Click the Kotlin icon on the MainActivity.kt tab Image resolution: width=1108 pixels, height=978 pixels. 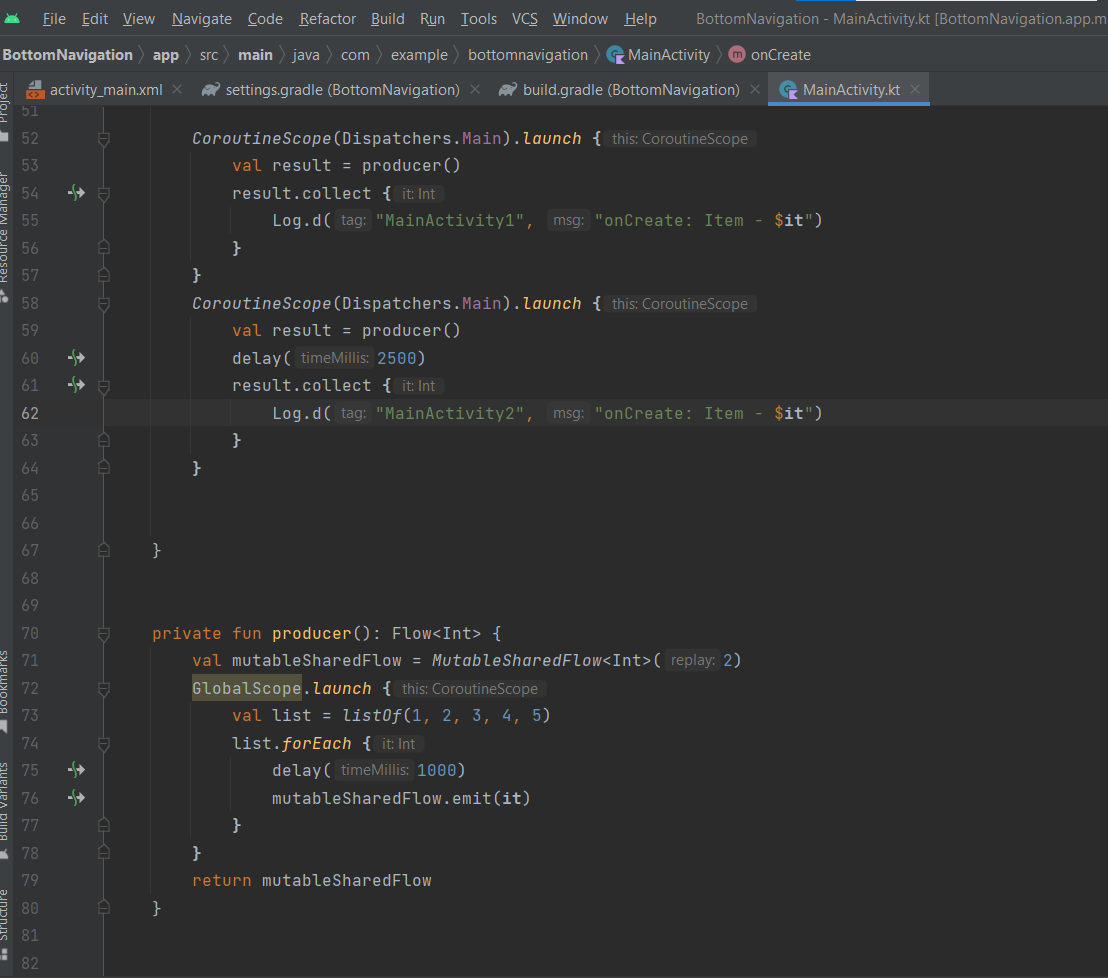point(790,89)
